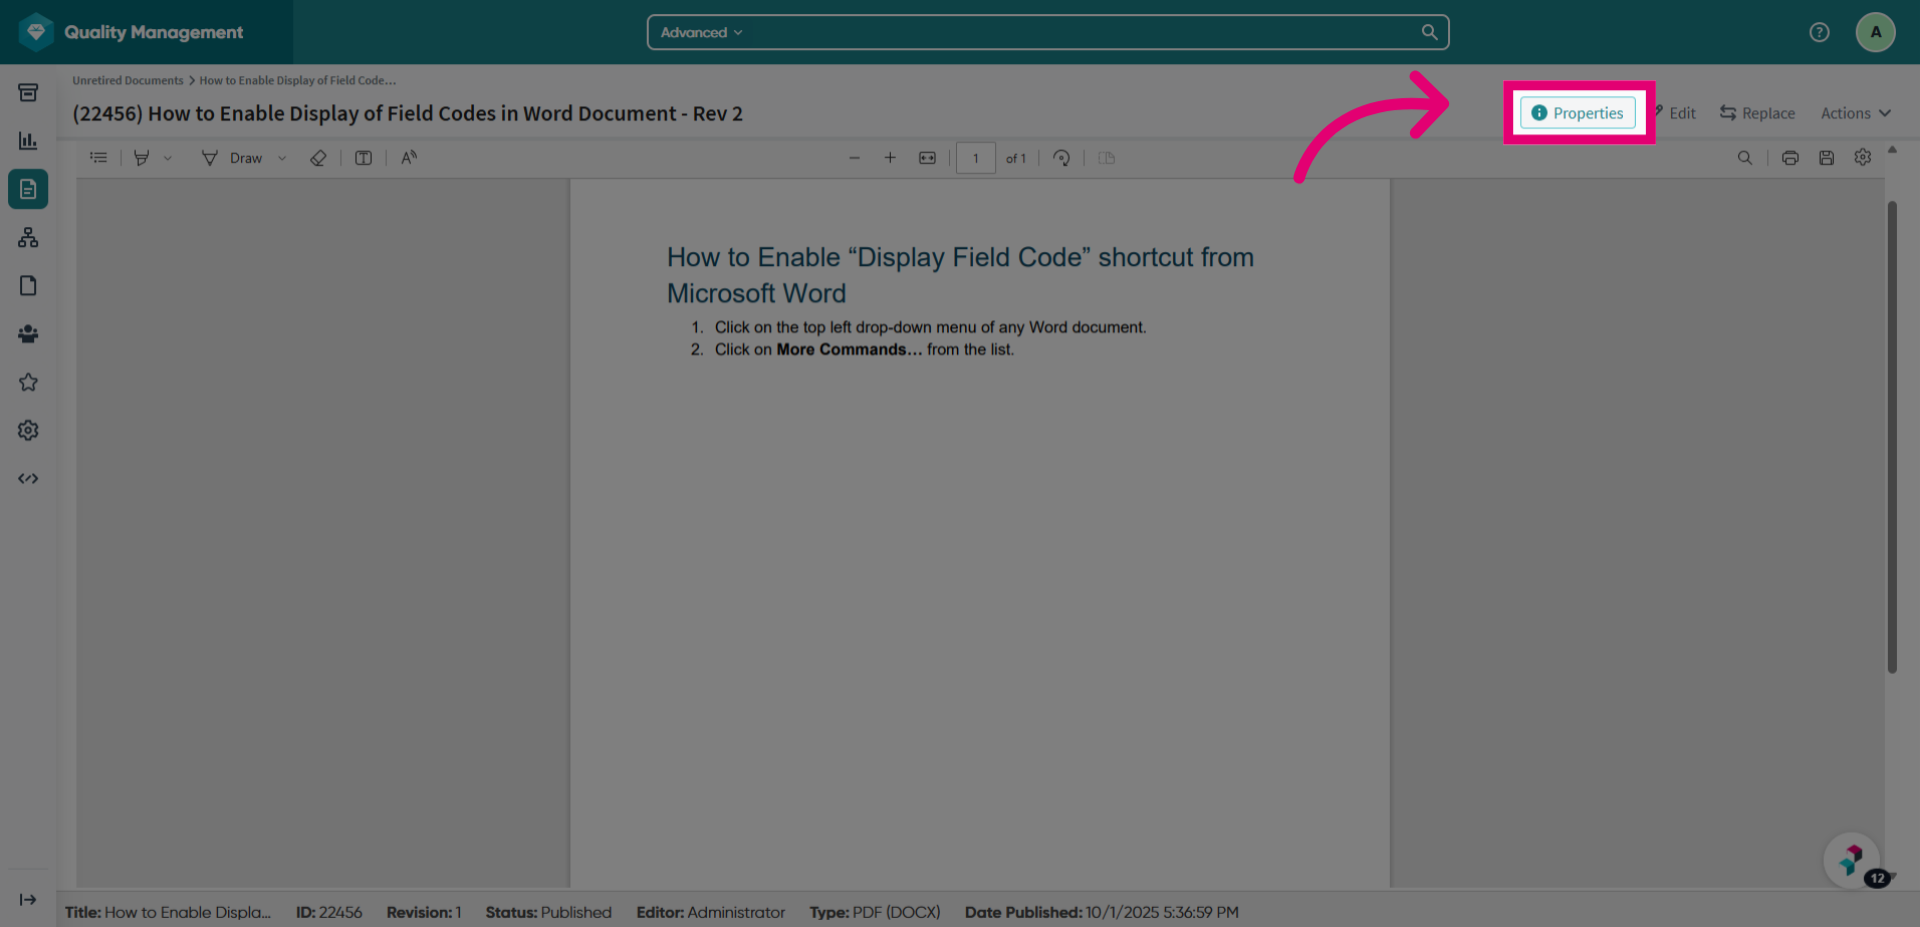Click the save icon in viewer toolbar
Image resolution: width=1920 pixels, height=927 pixels.
1826,158
